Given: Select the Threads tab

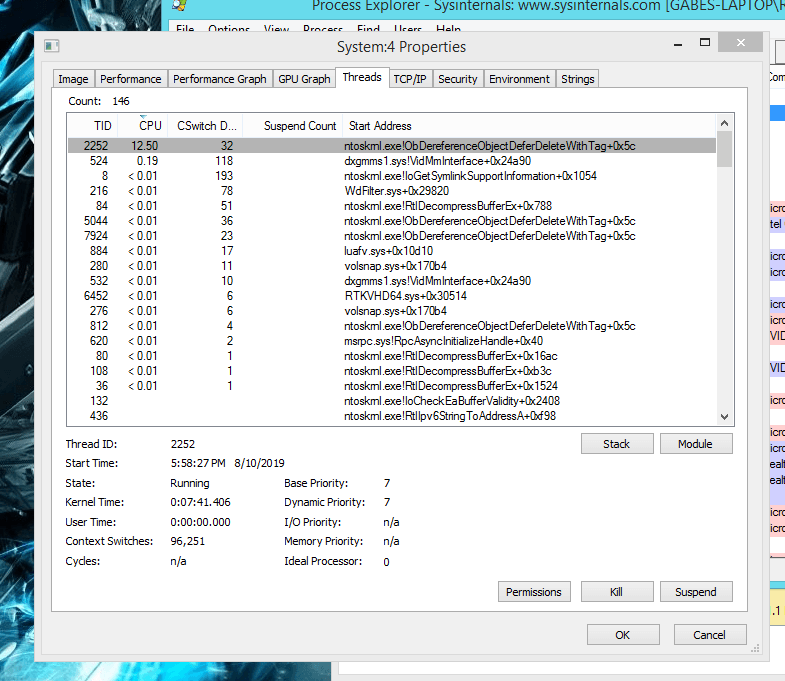Looking at the screenshot, I should coord(362,77).
